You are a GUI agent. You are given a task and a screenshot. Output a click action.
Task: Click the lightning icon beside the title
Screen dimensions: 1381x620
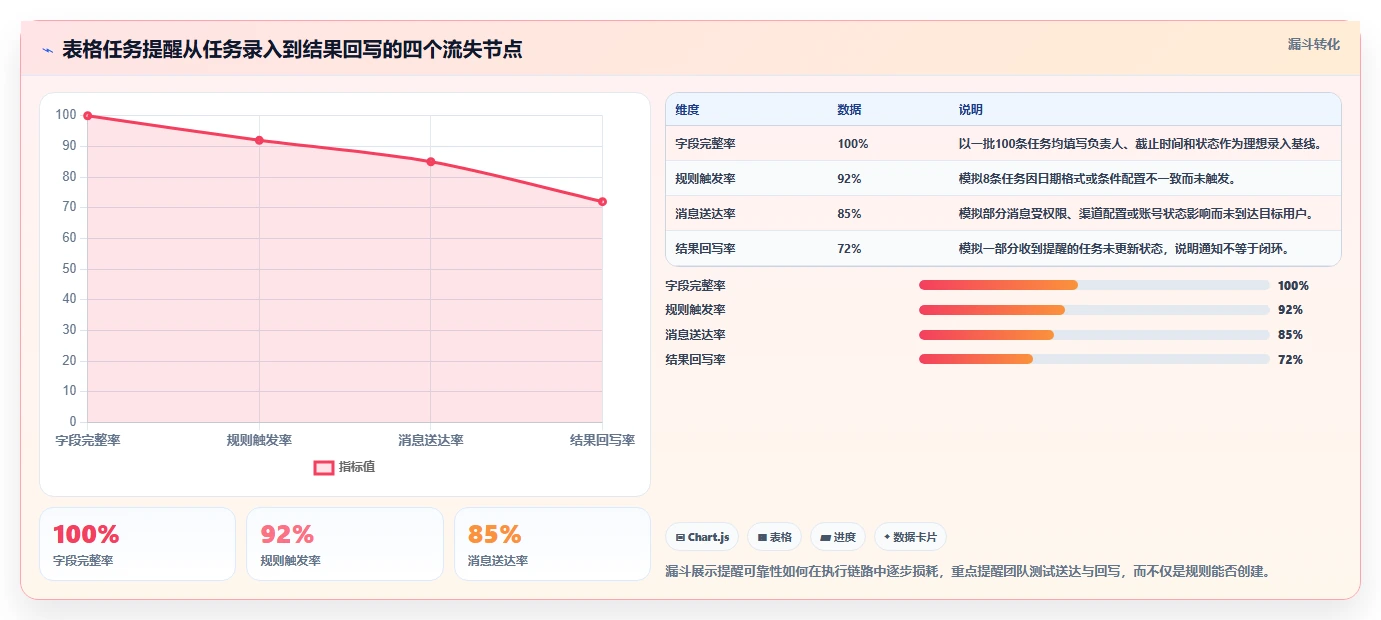[47, 50]
